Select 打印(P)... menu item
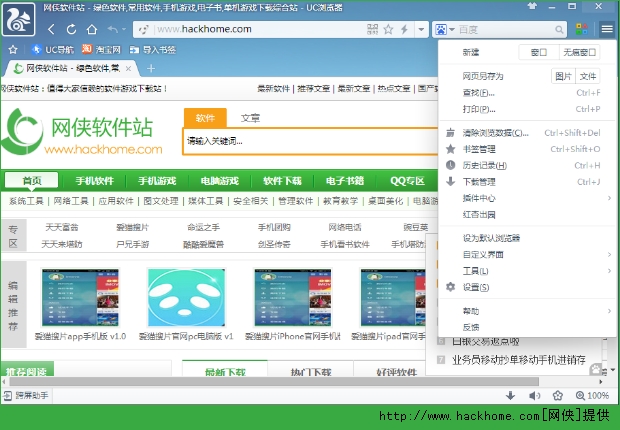The width and height of the screenshot is (620, 430). (x=527, y=109)
